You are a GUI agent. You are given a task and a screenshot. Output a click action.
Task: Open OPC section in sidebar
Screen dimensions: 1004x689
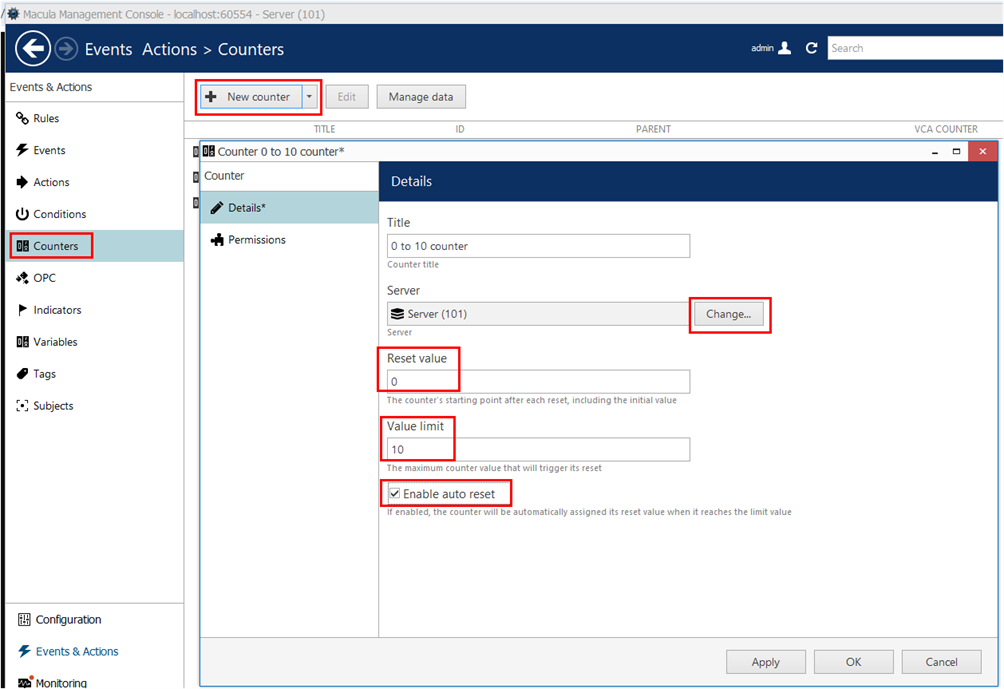[x=44, y=278]
